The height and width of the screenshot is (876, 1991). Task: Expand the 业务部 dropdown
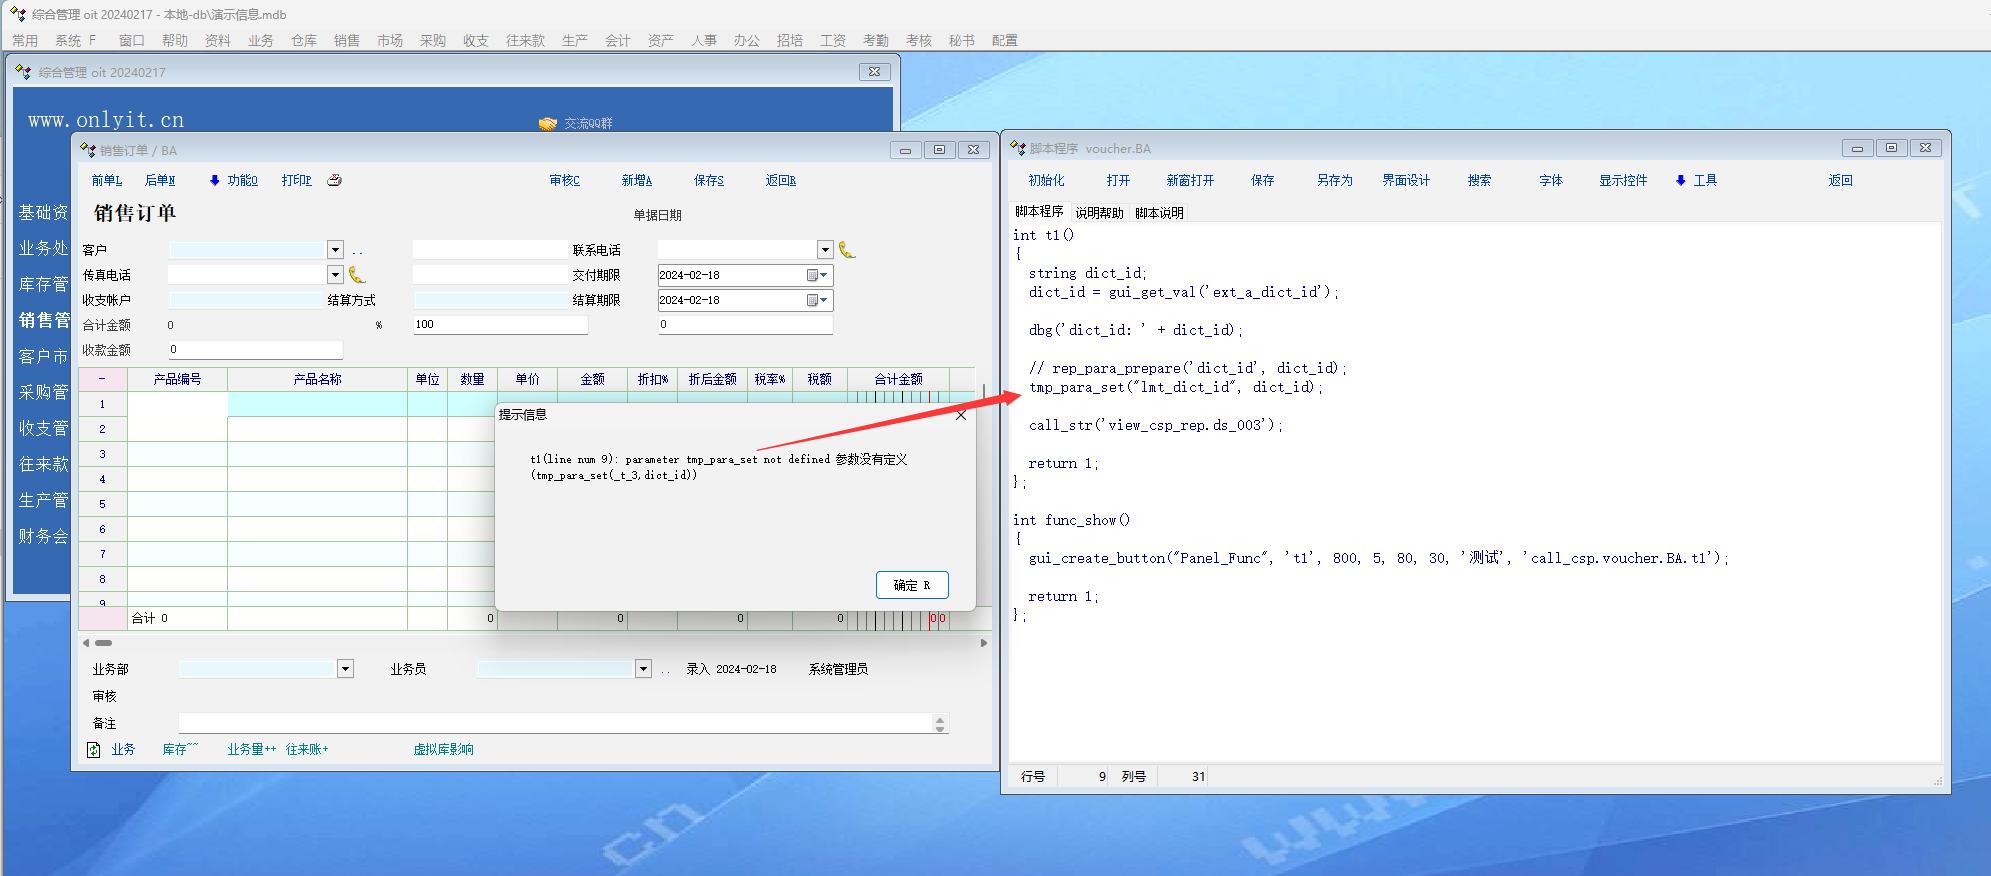point(346,669)
